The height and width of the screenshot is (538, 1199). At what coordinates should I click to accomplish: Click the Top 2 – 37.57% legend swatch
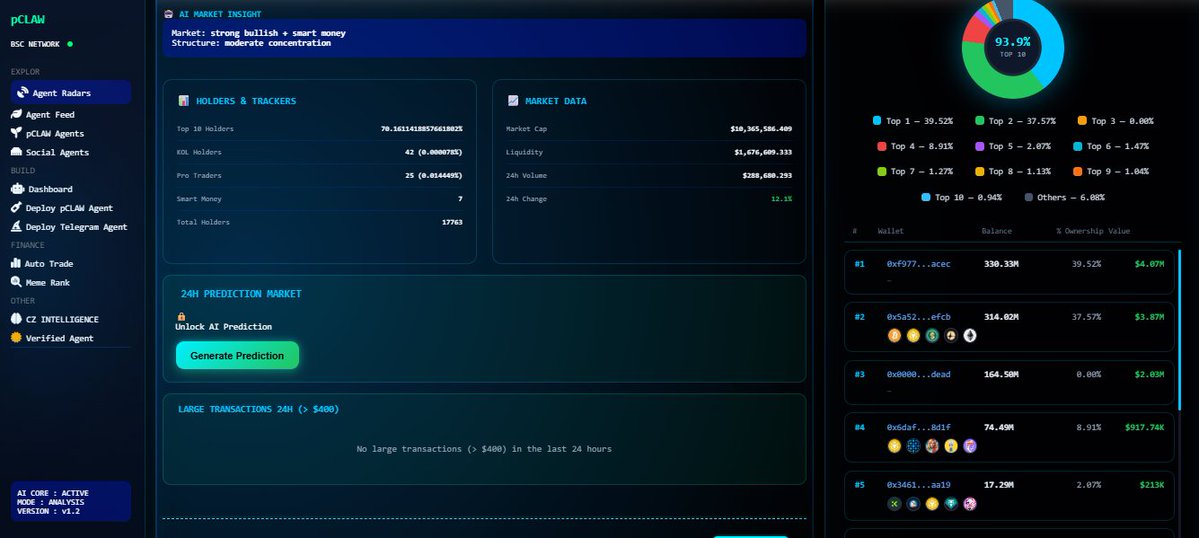coord(980,121)
